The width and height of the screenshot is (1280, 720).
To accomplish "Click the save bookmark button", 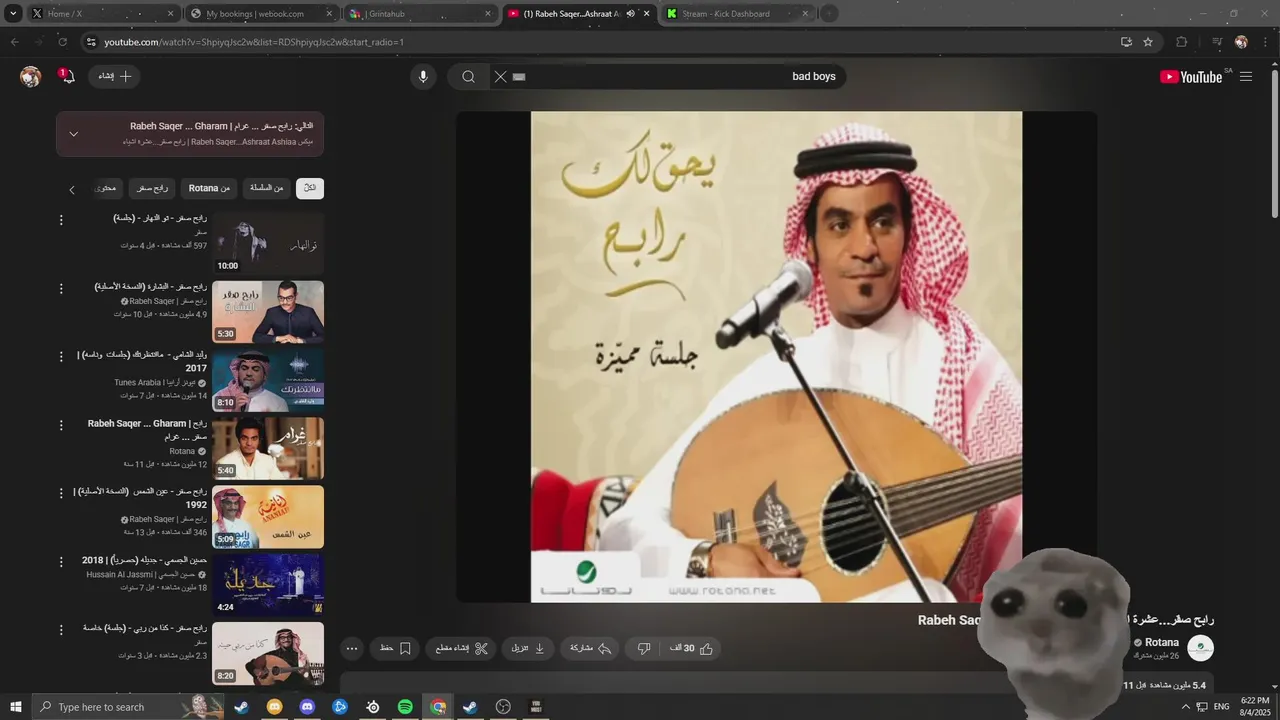I will click(395, 648).
